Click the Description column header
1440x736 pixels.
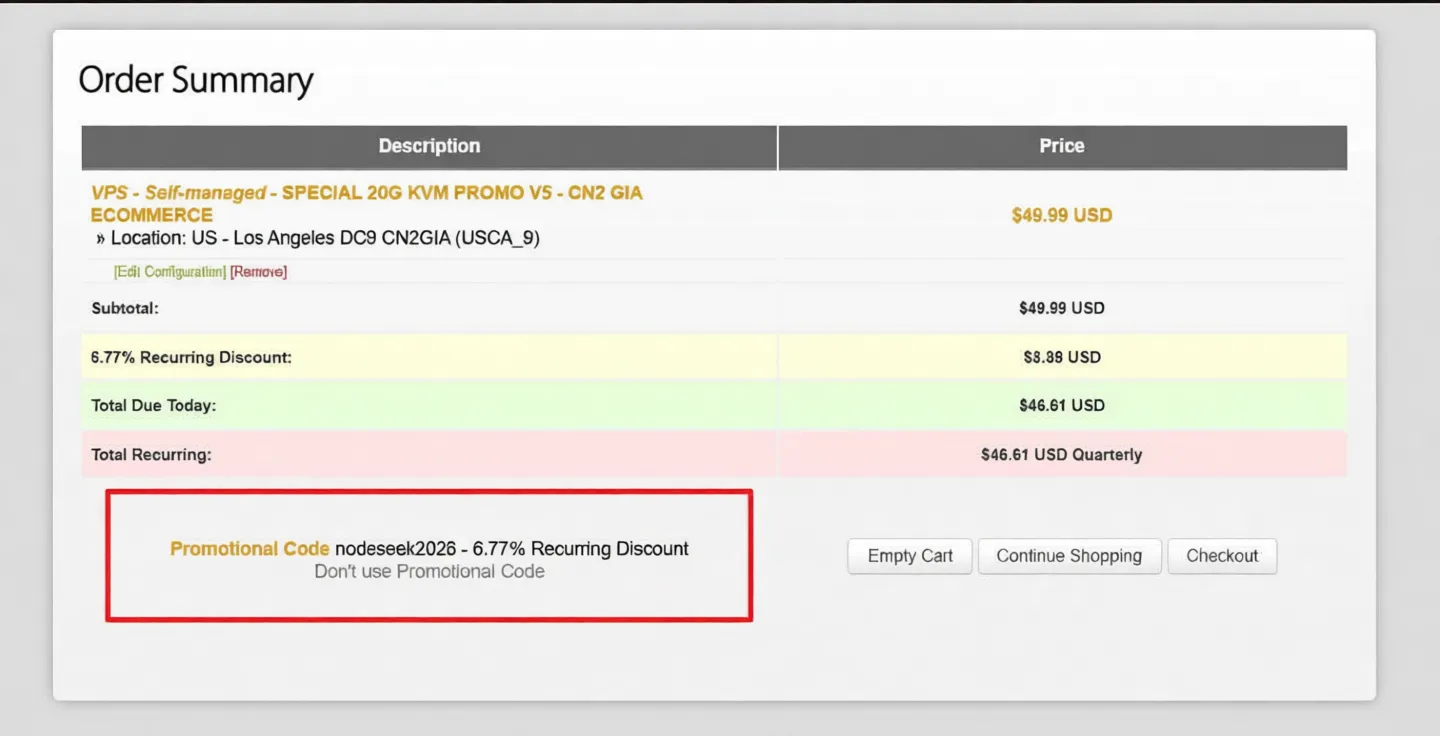(429, 146)
